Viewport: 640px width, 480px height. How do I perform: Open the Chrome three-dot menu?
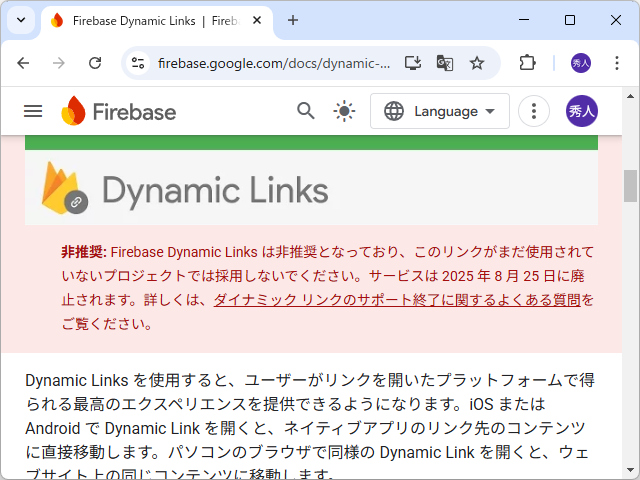(617, 63)
